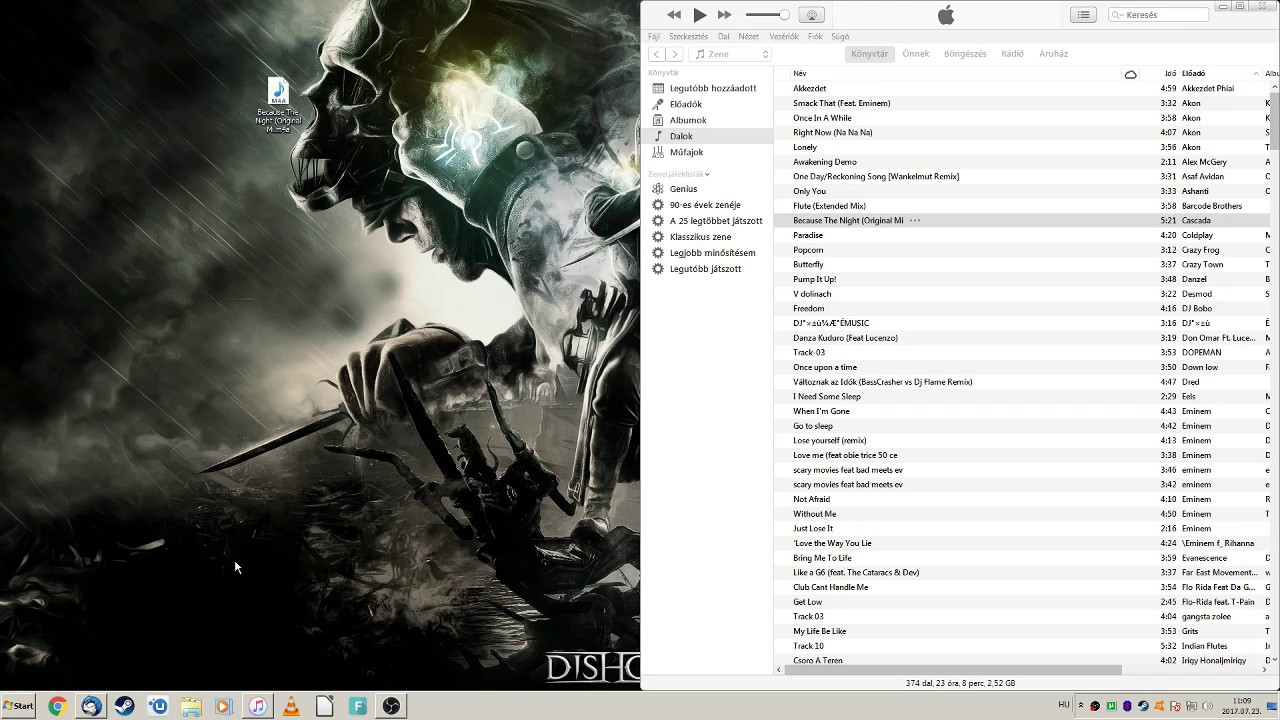Open VLC media player from the taskbar
The height and width of the screenshot is (720, 1280).
coord(291,706)
